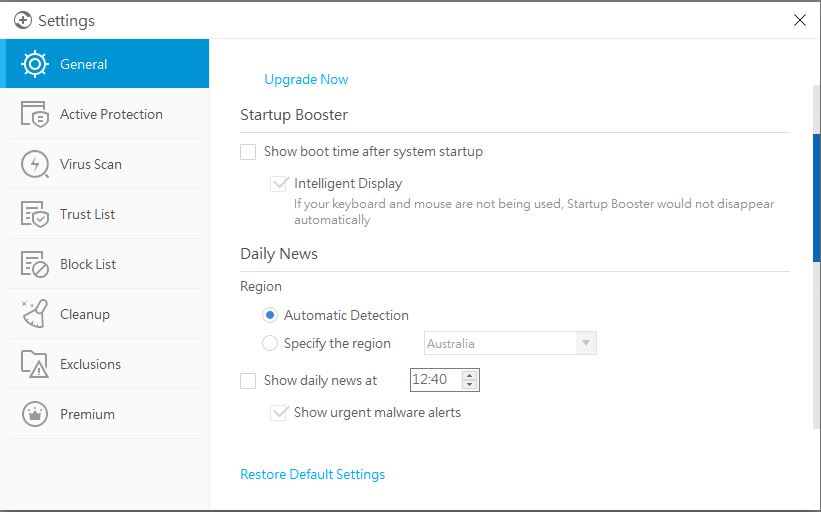Click the Premium crown icon
The height and width of the screenshot is (512, 821).
click(35, 414)
